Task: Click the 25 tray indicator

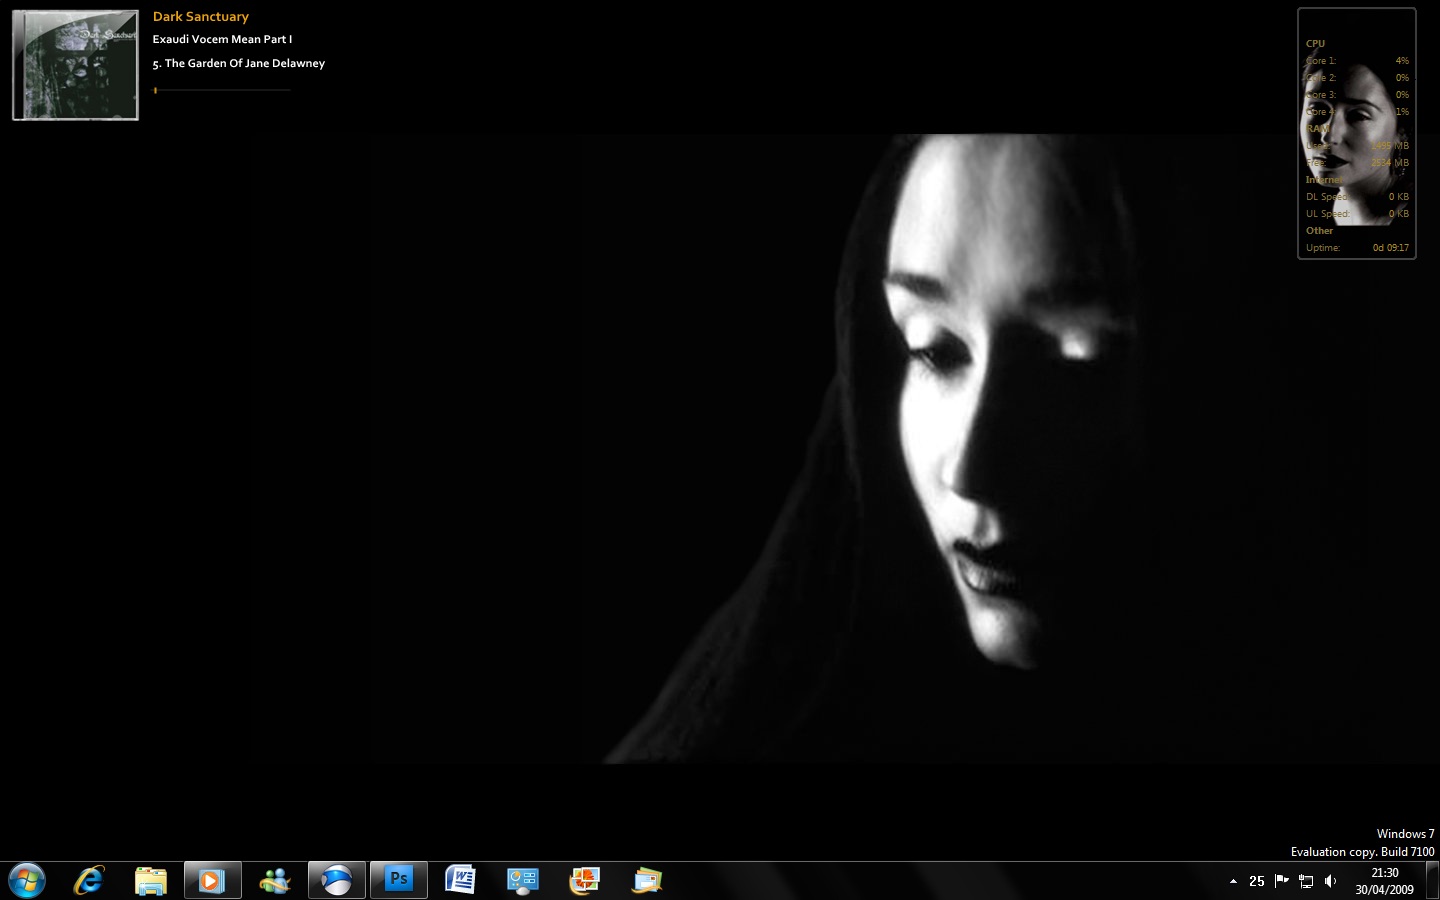Action: [x=1257, y=881]
